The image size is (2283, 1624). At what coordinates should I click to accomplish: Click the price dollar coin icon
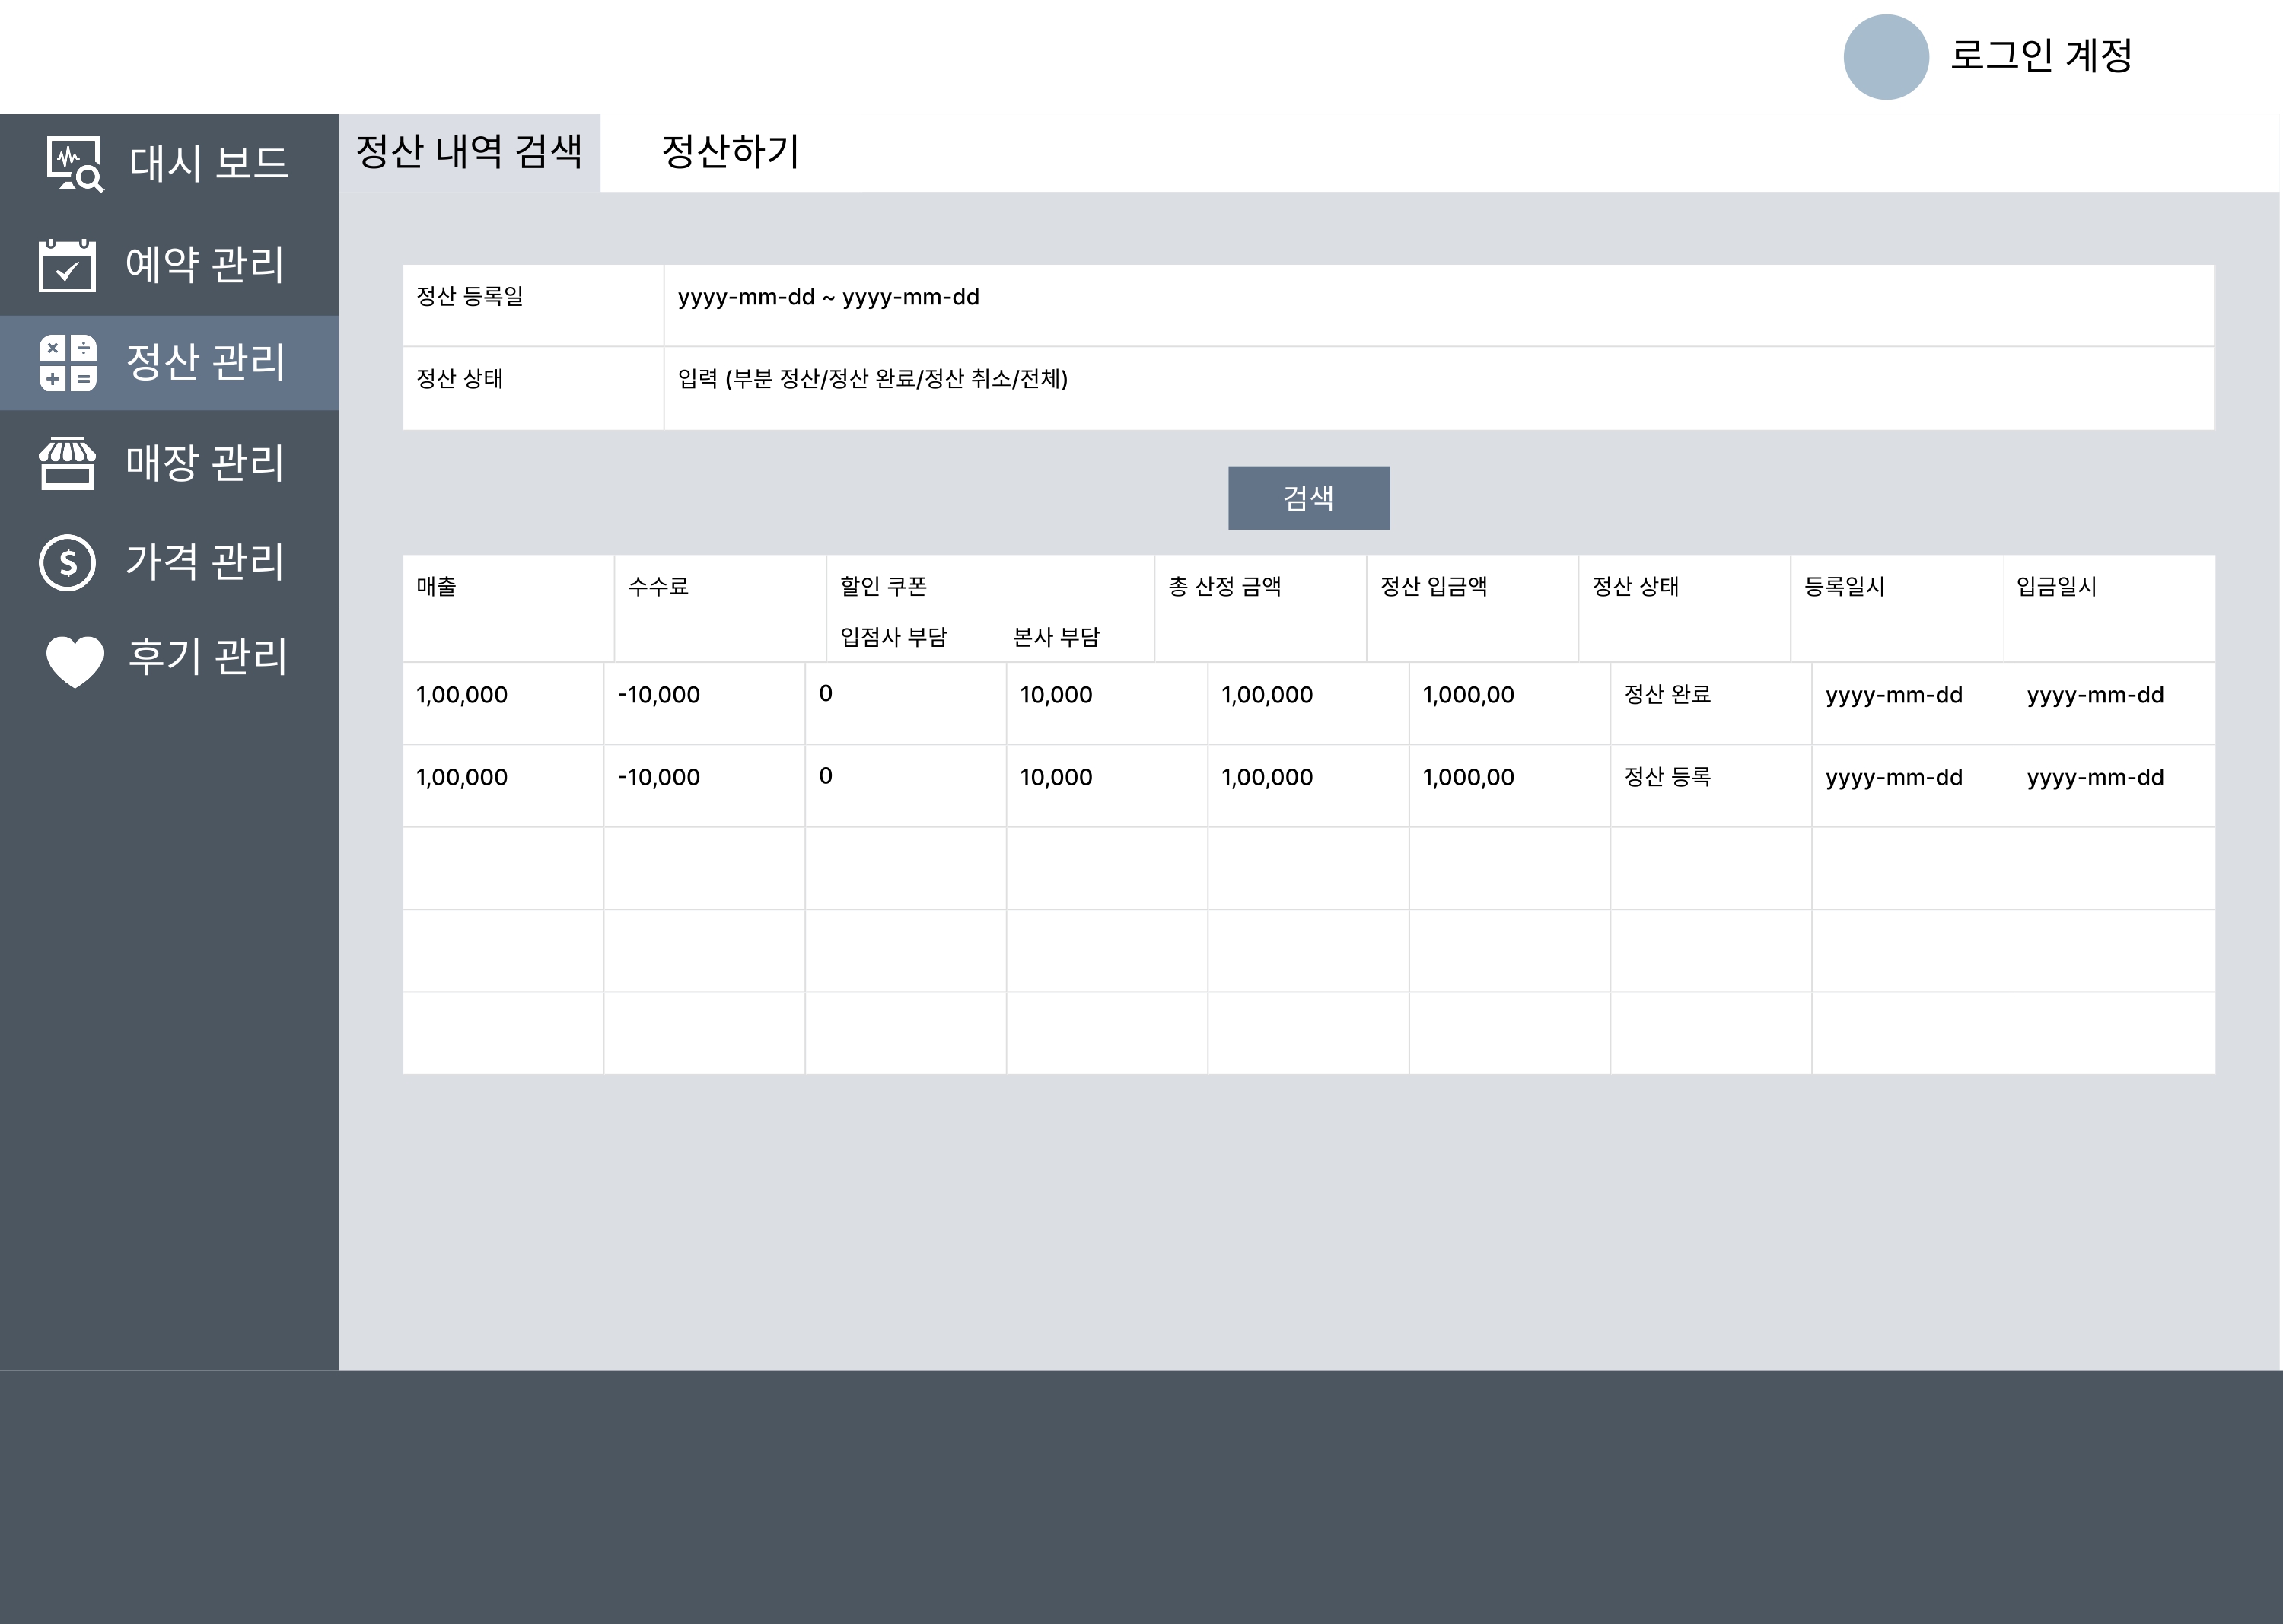coord(67,562)
